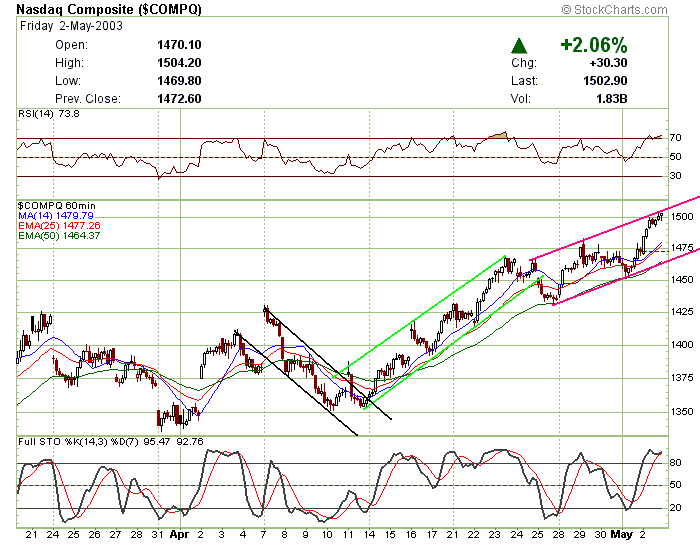Image resolution: width=700 pixels, height=546 pixels.
Task: Click the EMA(50) 1464.37 legend entry
Action: point(59,235)
